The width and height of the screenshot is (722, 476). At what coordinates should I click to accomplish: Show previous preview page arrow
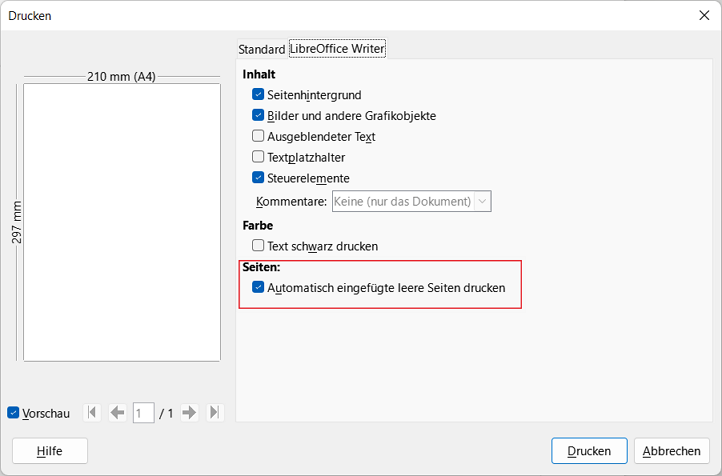tap(117, 412)
